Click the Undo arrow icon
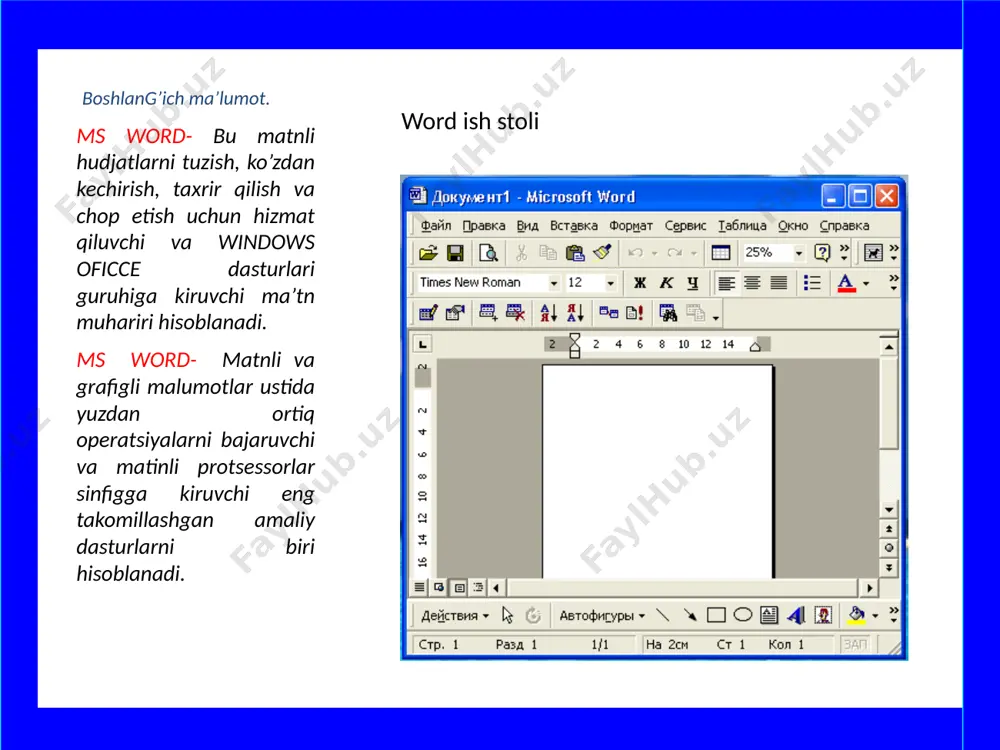The height and width of the screenshot is (750, 1000). (x=635, y=253)
